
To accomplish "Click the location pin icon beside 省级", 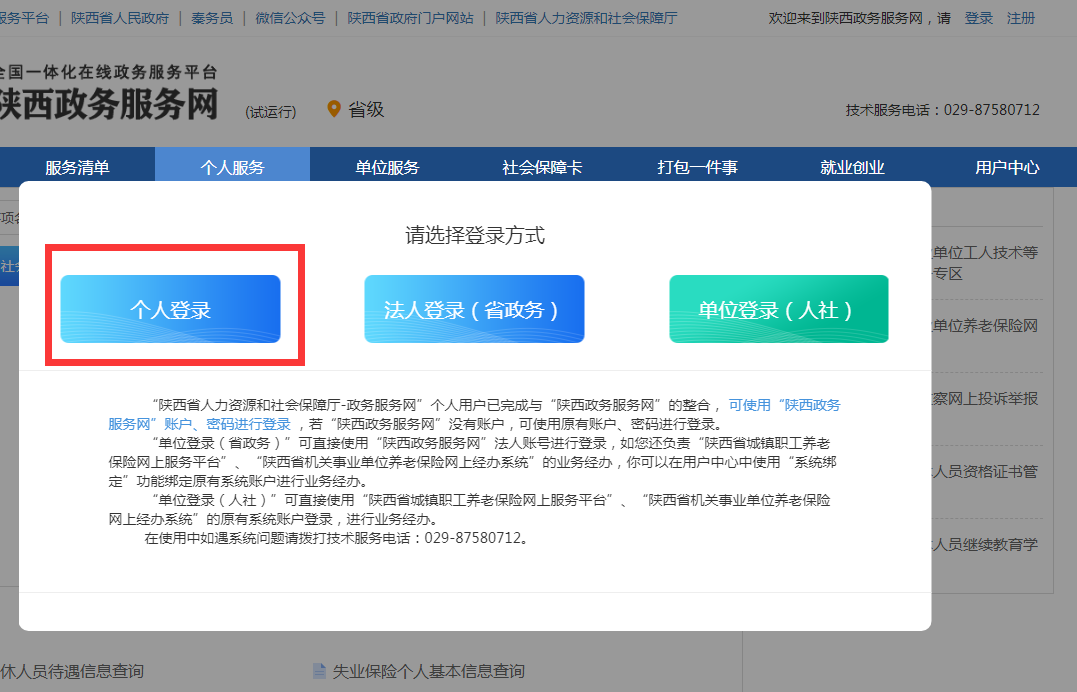I will (x=334, y=110).
